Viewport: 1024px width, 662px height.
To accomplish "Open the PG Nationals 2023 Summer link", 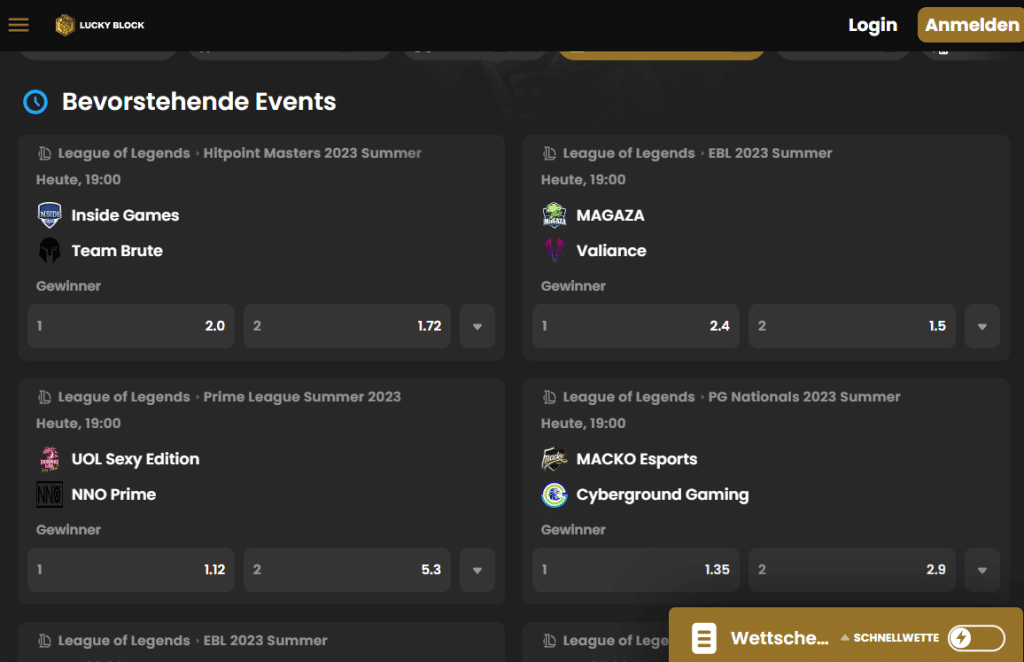I will click(804, 397).
